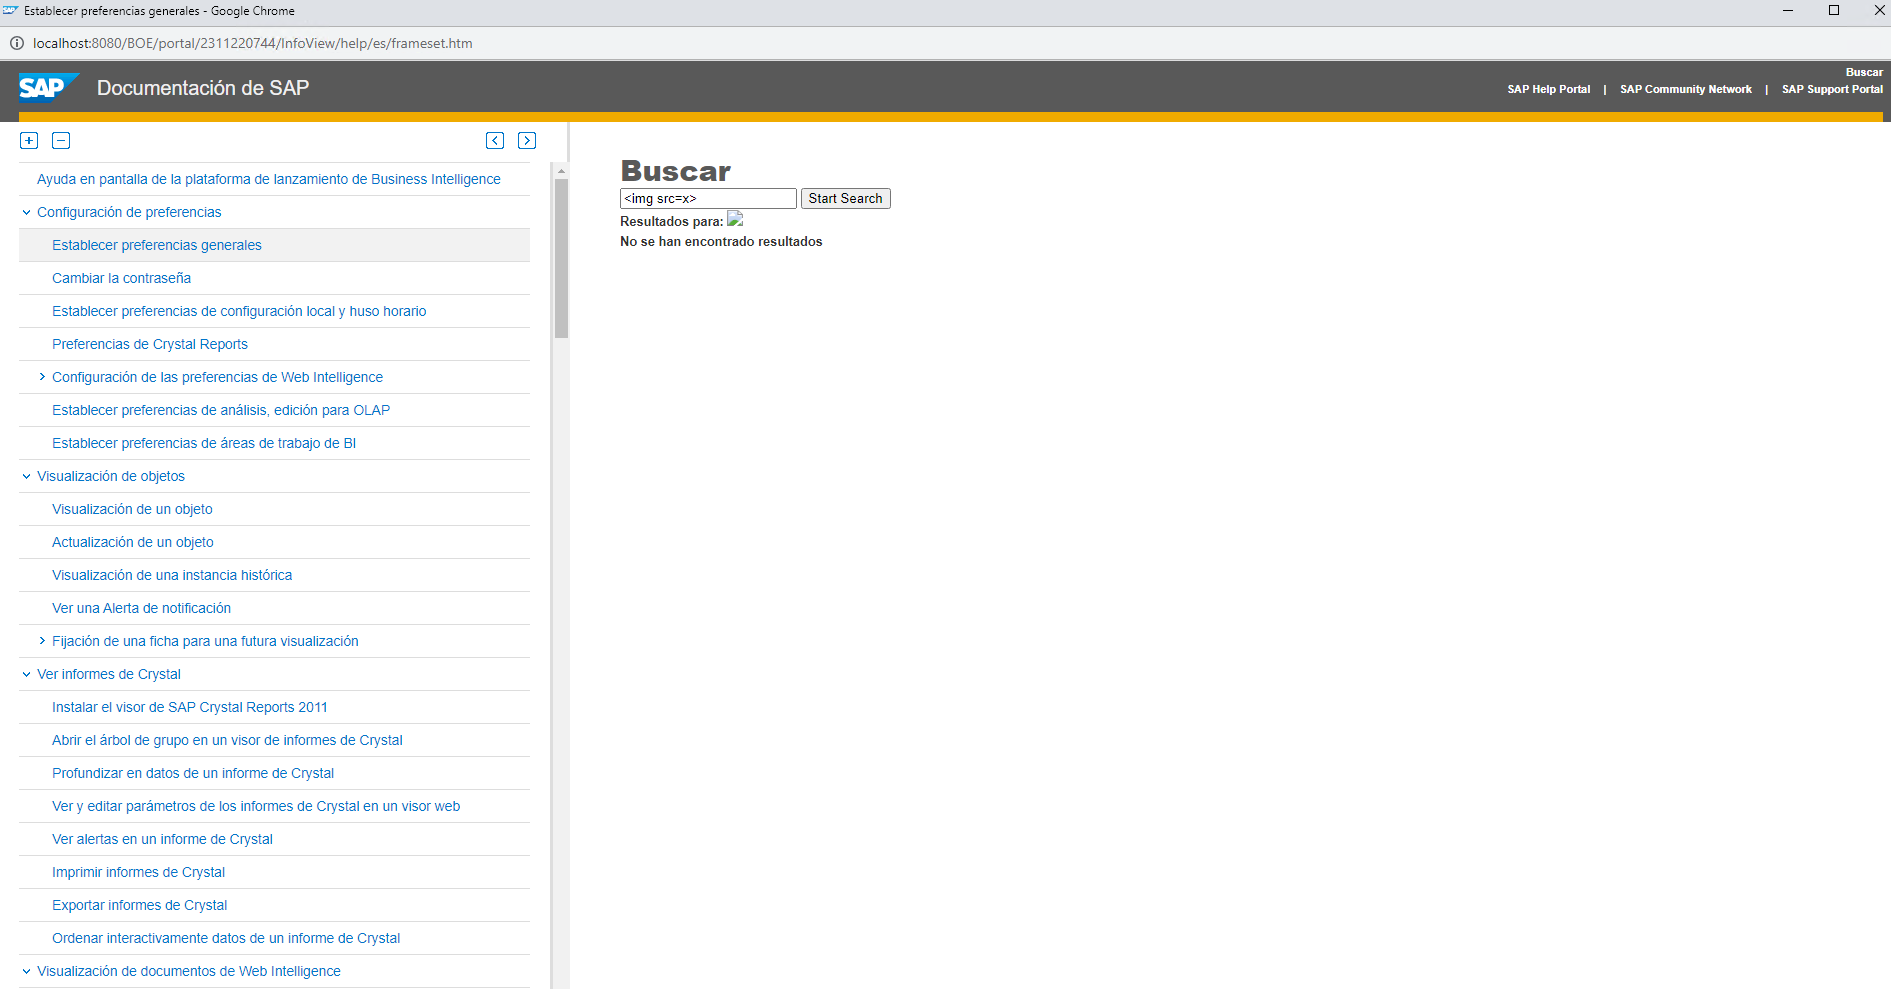The width and height of the screenshot is (1891, 989).
Task: Collapse Visualización de objetos section
Action: point(26,476)
